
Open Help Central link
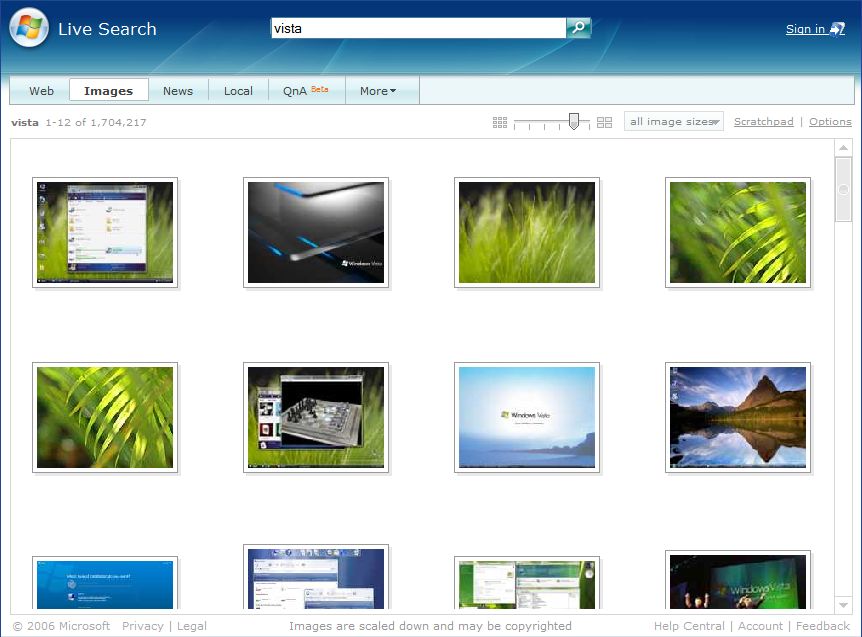pos(689,626)
